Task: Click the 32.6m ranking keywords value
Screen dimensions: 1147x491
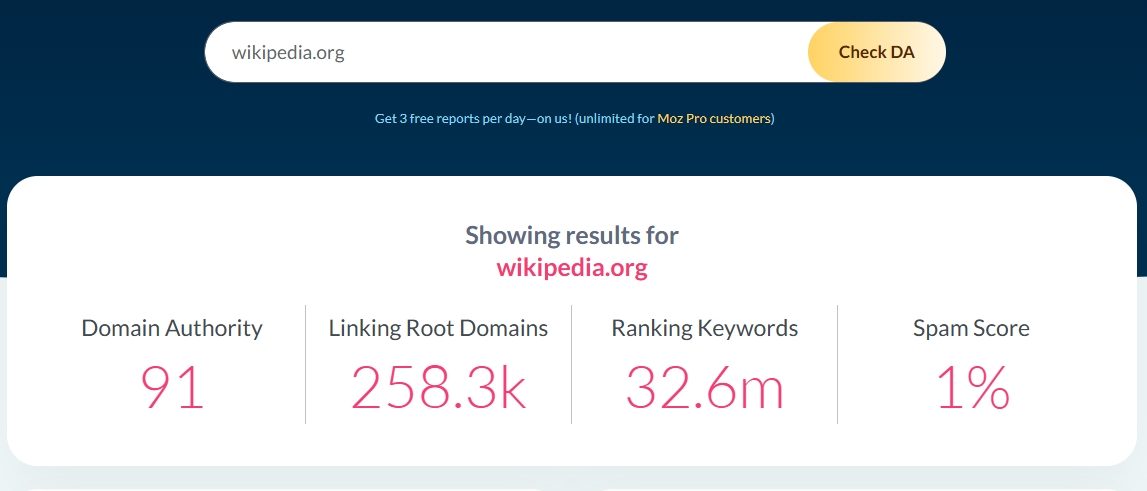Action: 705,388
